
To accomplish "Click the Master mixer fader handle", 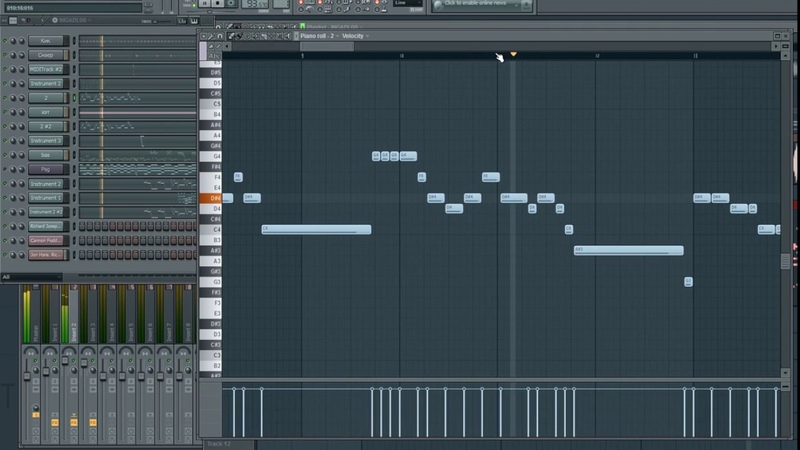I will [27, 376].
